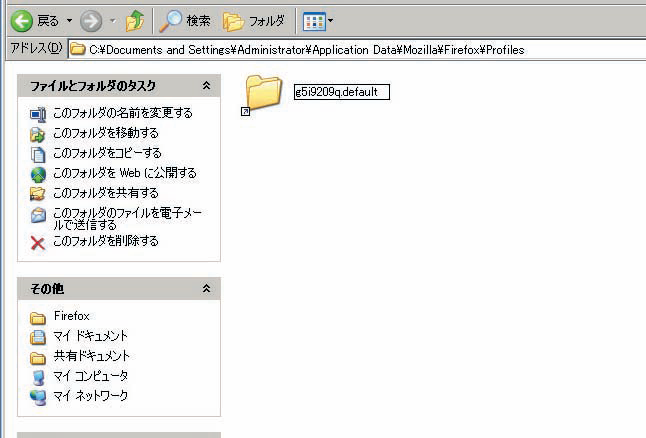This screenshot has height=438, width=646.
Task: Click the 共有ドキュメント folder icon
Action: click(x=38, y=358)
